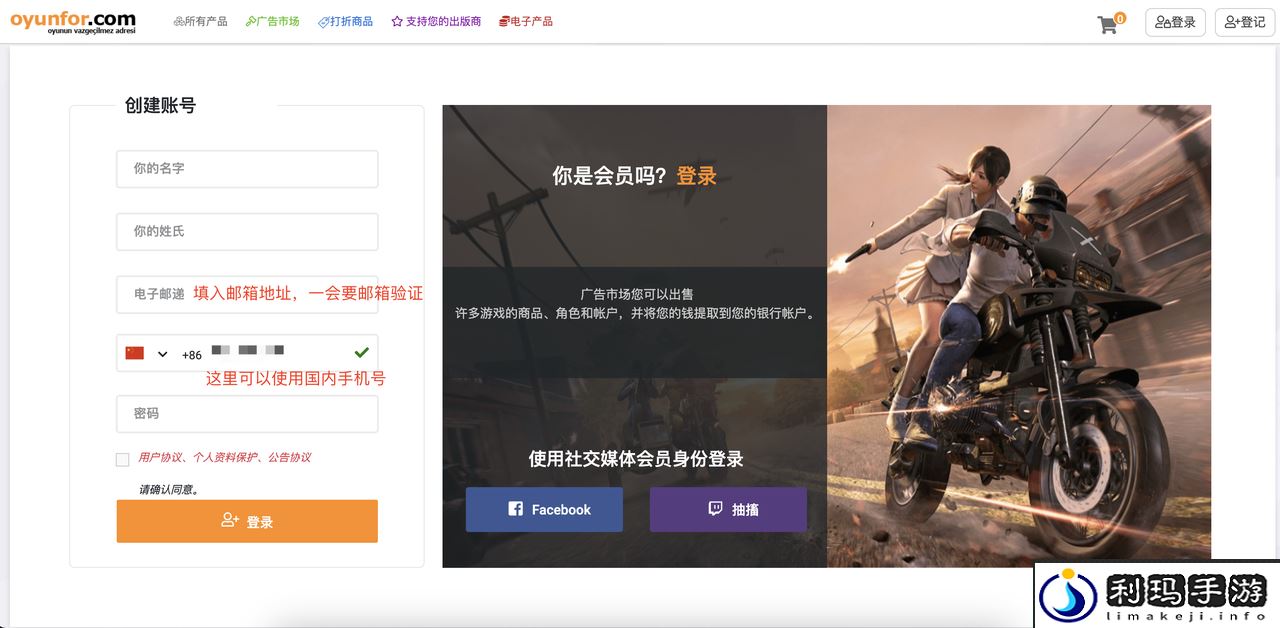Viewport: 1280px width, 628px height.
Task: Sign in with the purple 抽搐 Twitch button
Action: (728, 509)
